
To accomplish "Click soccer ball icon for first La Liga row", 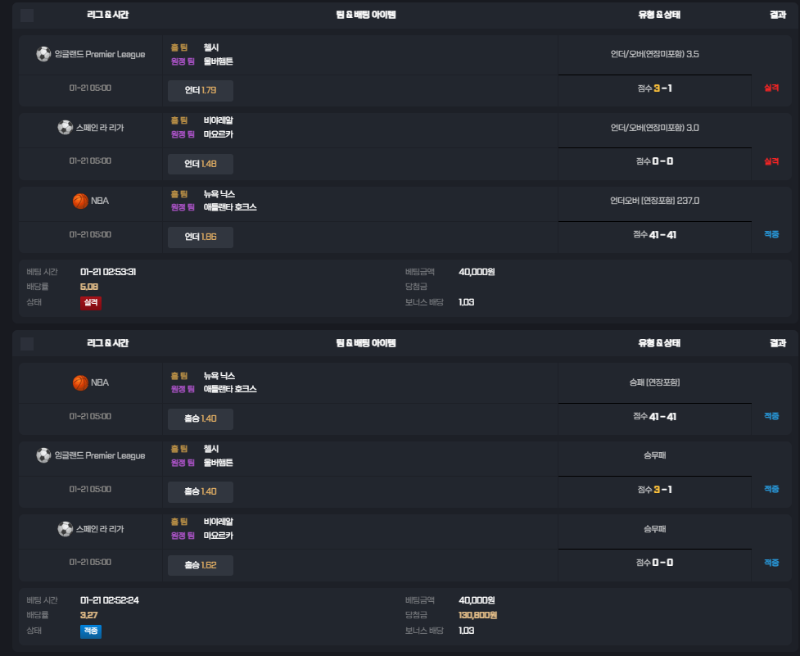I will pyautogui.click(x=65, y=127).
